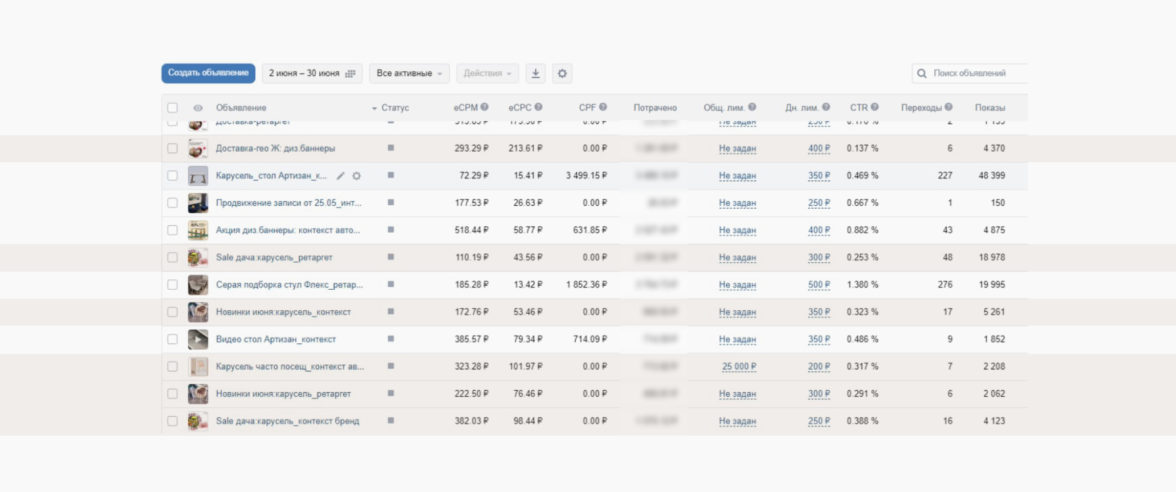
Task: Expand the Действия actions dropdown
Action: [x=488, y=73]
